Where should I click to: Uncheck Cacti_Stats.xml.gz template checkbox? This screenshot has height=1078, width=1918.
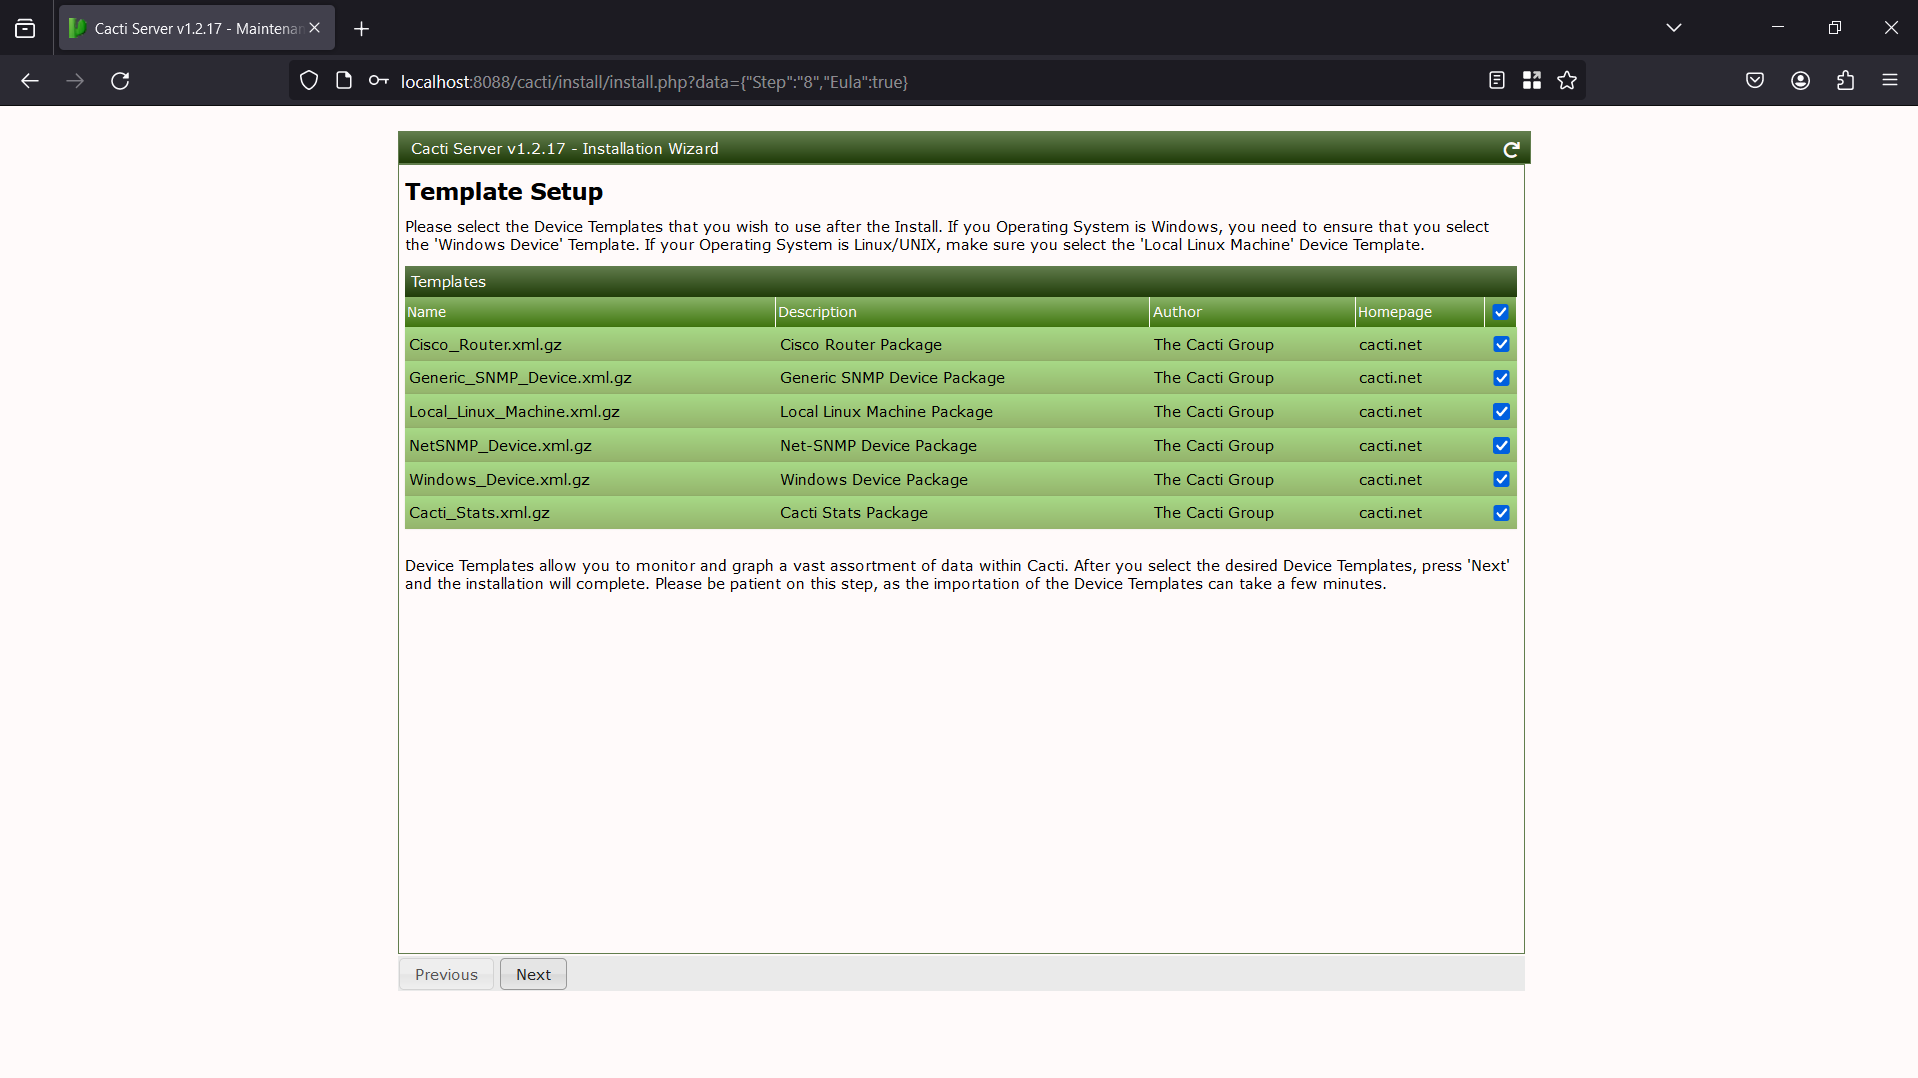click(x=1501, y=513)
